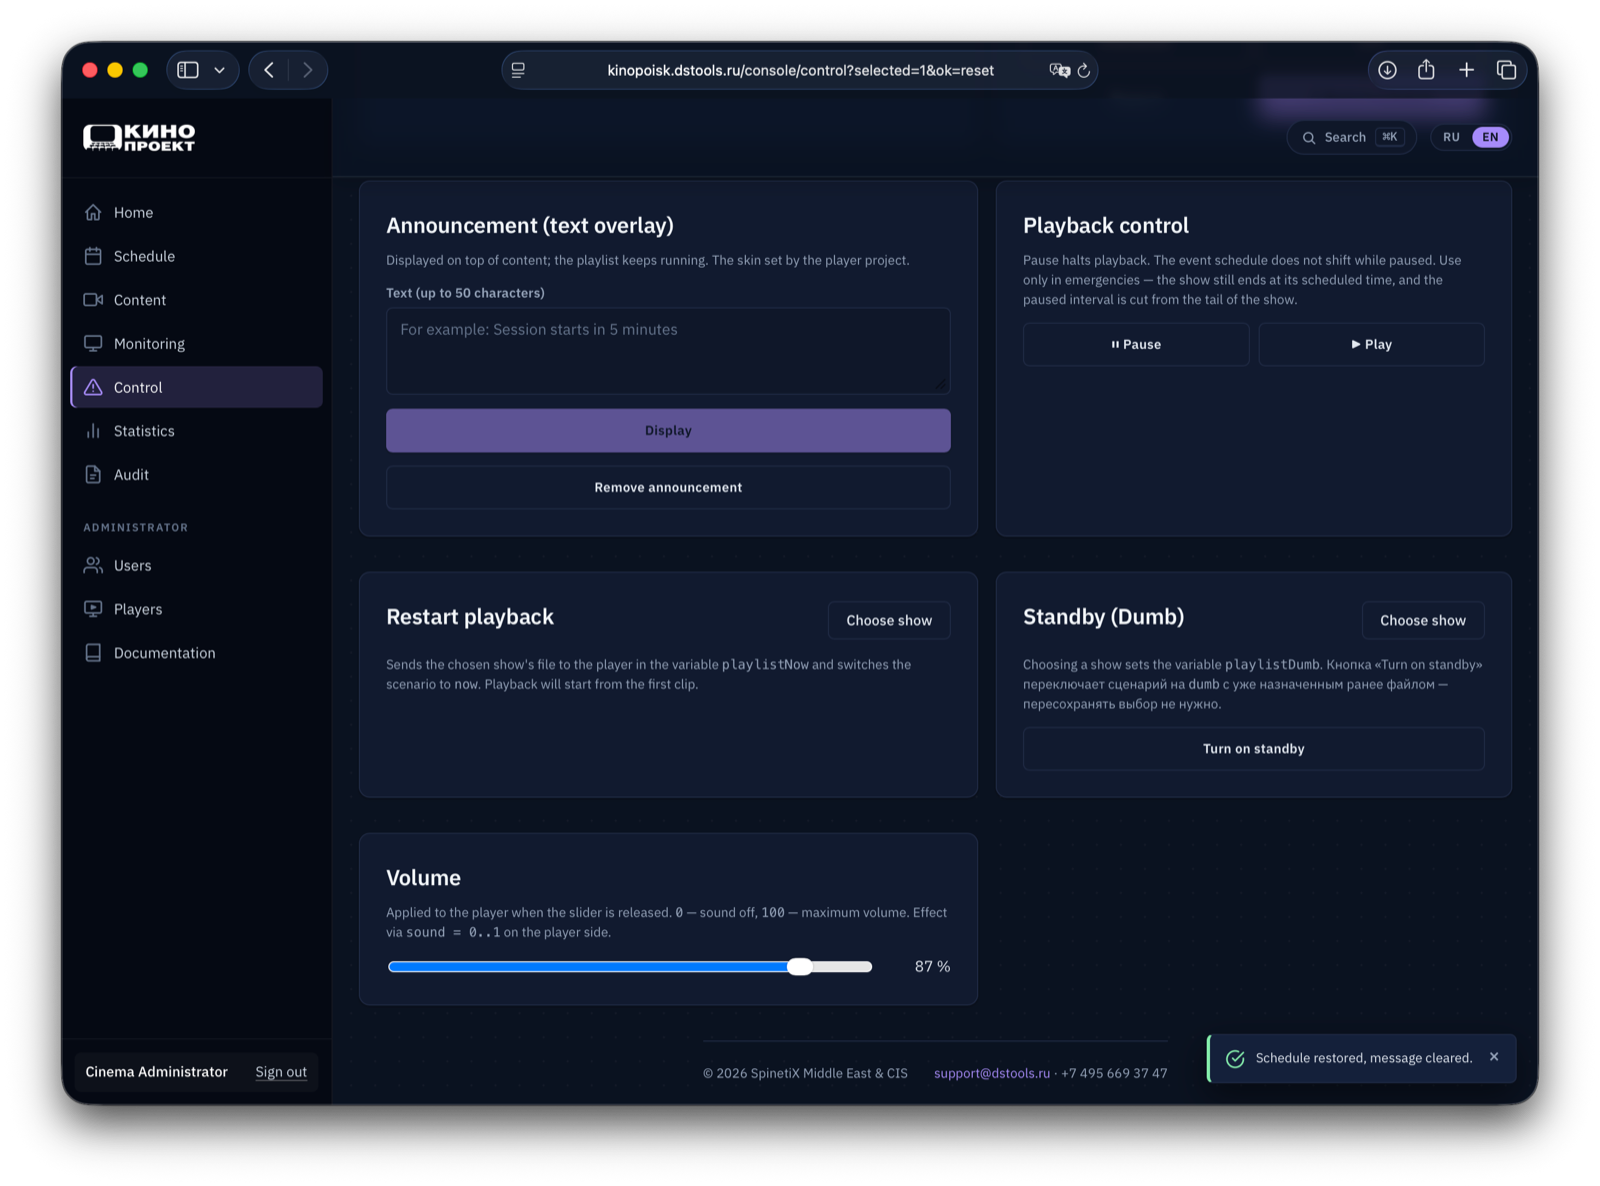This screenshot has width=1600, height=1186.
Task: Click the Players monitor icon
Action: pyautogui.click(x=93, y=609)
